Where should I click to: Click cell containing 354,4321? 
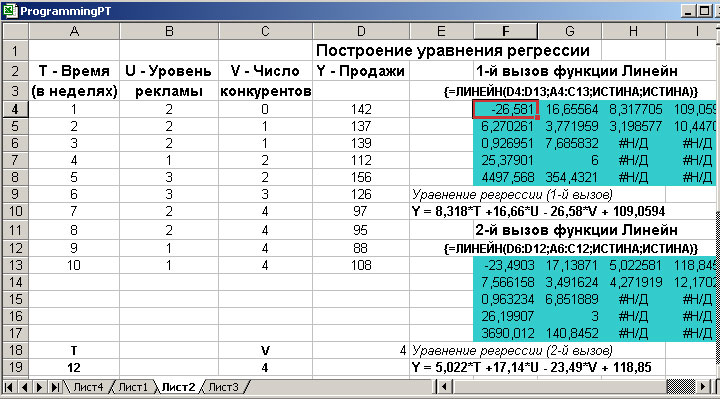pyautogui.click(x=569, y=177)
